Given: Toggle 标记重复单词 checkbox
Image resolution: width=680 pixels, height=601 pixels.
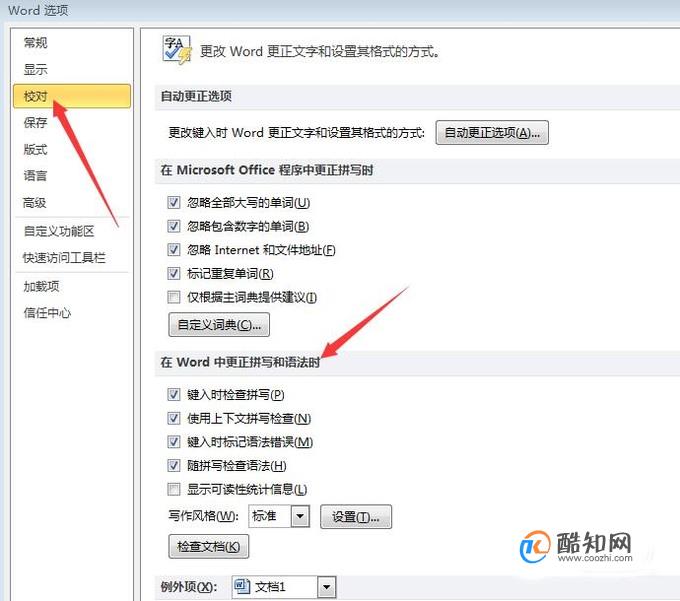Looking at the screenshot, I should point(173,274).
